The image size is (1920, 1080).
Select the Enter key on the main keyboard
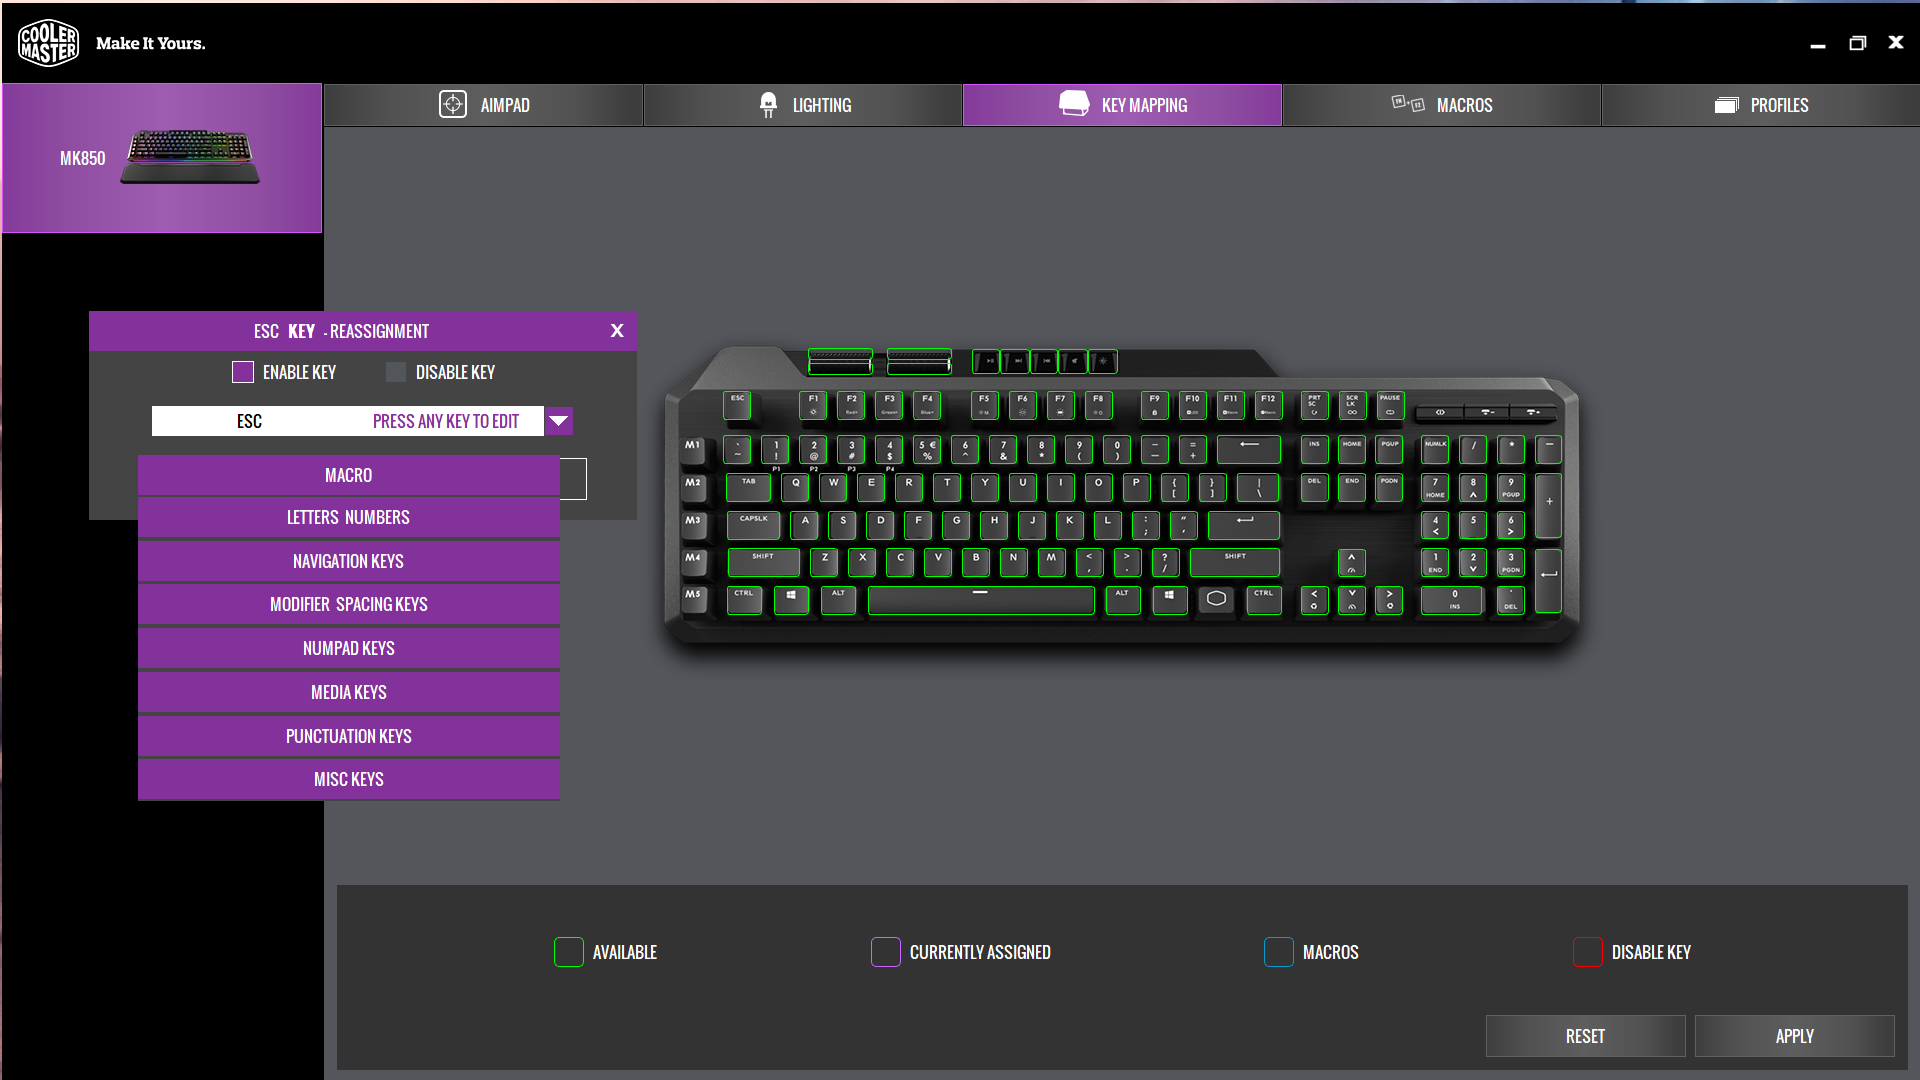(1244, 524)
